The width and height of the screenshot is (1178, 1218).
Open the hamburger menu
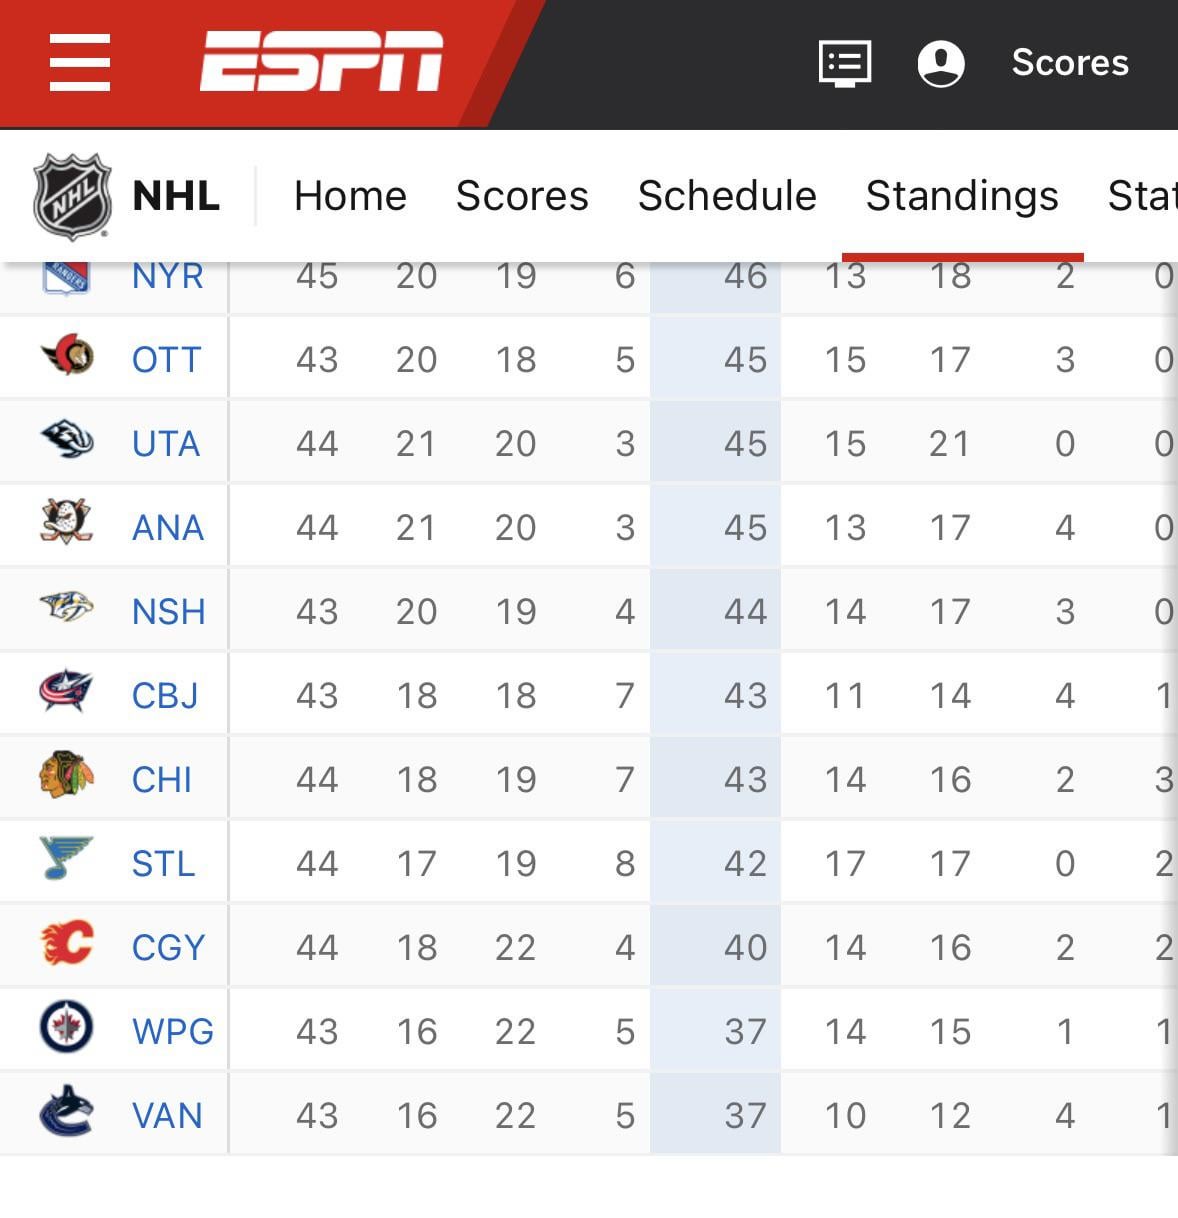80,62
